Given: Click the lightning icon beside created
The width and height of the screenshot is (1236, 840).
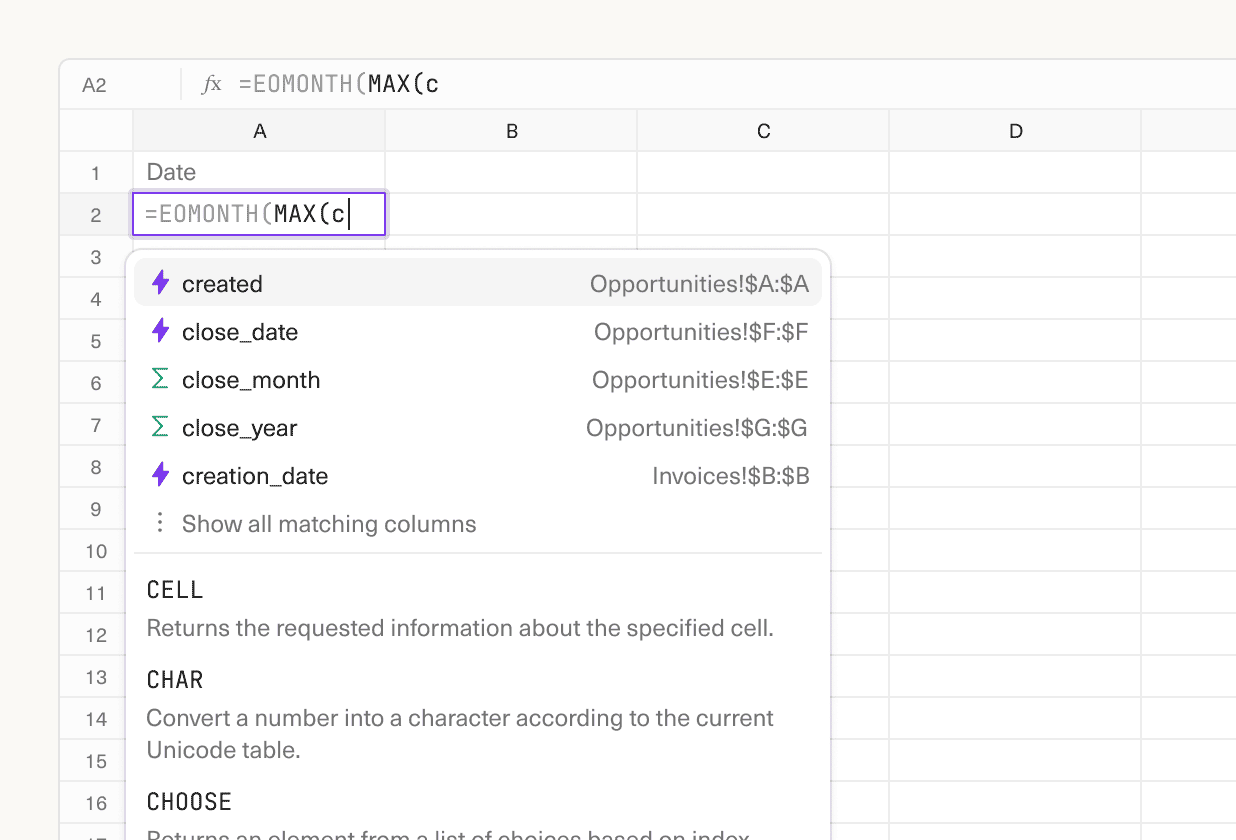Looking at the screenshot, I should click(x=160, y=283).
